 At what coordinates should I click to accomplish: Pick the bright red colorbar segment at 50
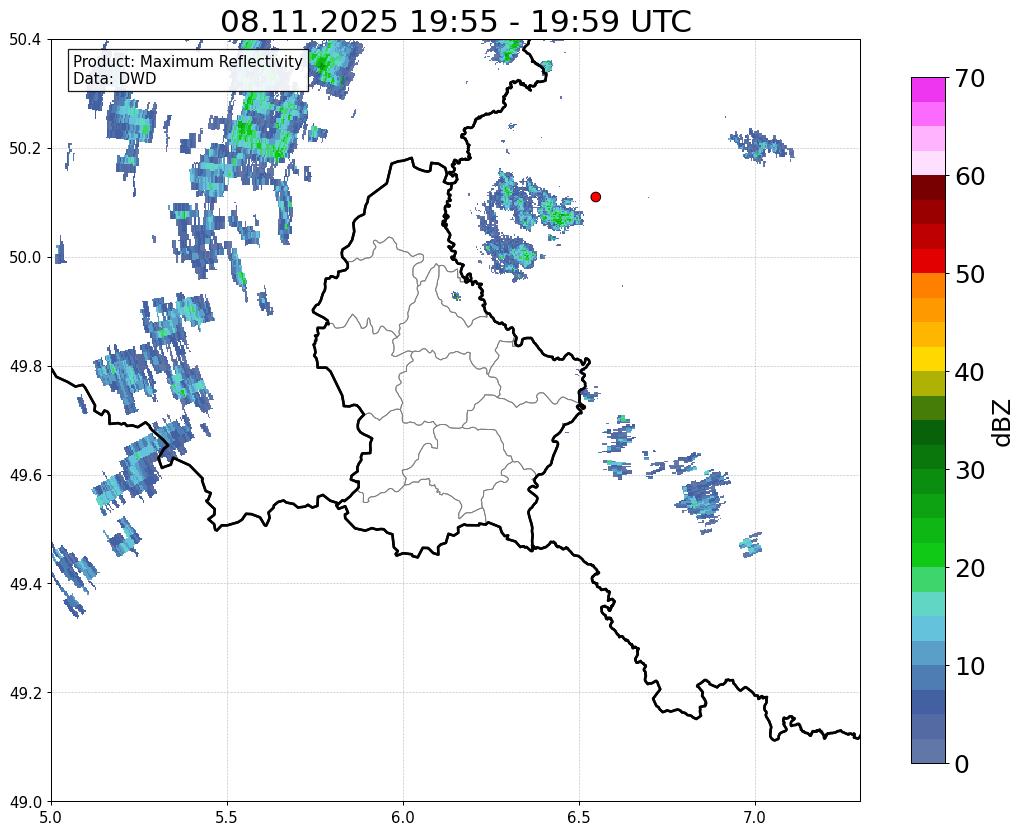click(x=928, y=261)
